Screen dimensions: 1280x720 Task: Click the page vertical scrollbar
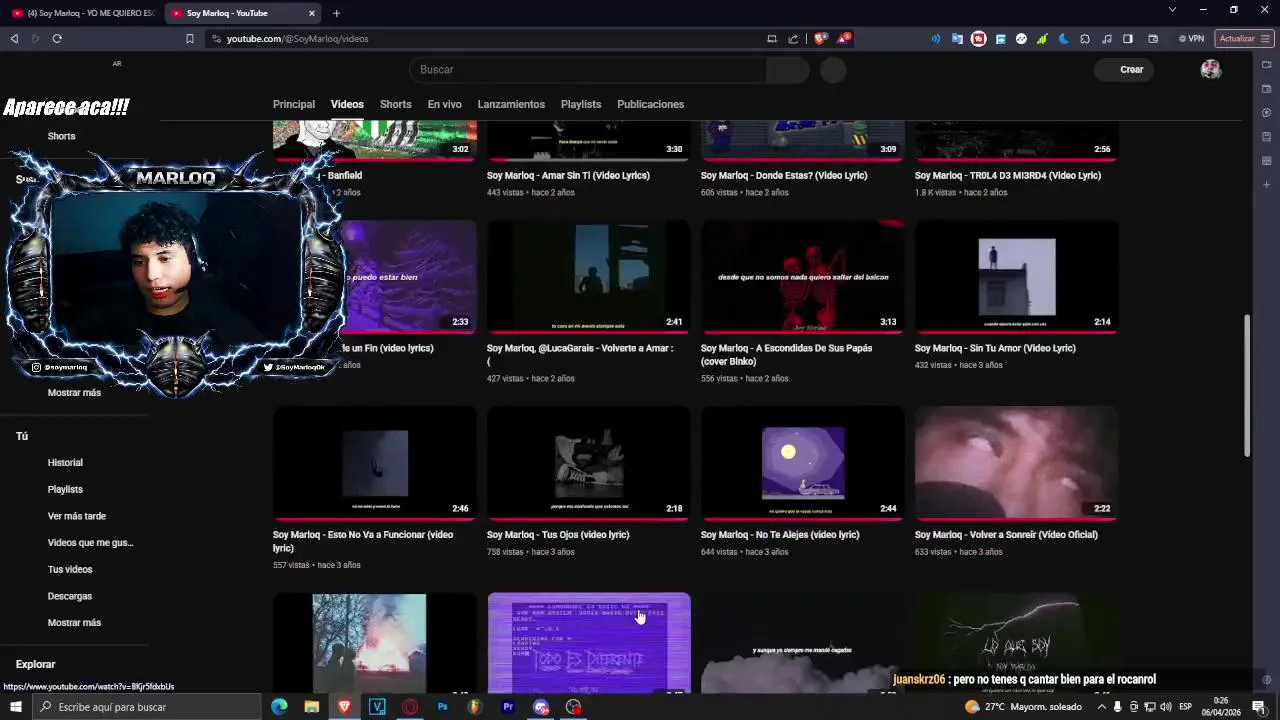[x=1246, y=385]
